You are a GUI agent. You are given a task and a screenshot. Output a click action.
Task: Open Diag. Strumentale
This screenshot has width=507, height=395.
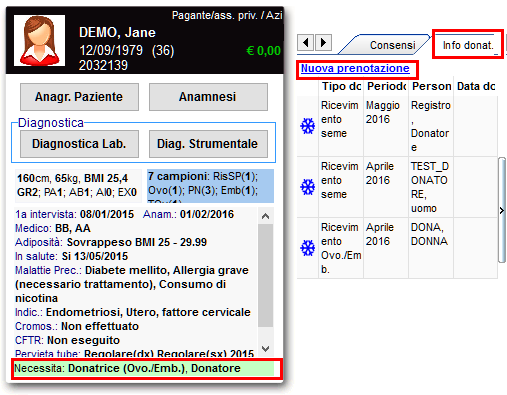tap(208, 144)
